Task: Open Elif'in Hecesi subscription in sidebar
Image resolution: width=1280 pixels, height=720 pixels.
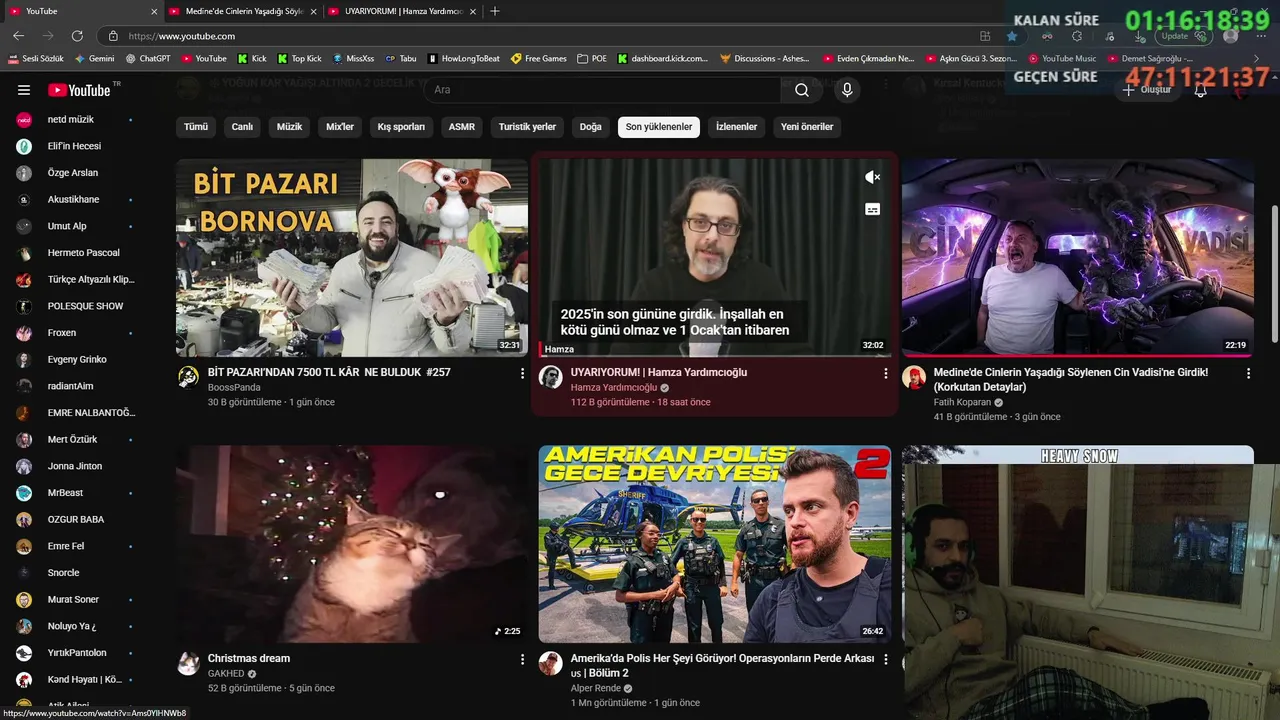Action: (75, 146)
